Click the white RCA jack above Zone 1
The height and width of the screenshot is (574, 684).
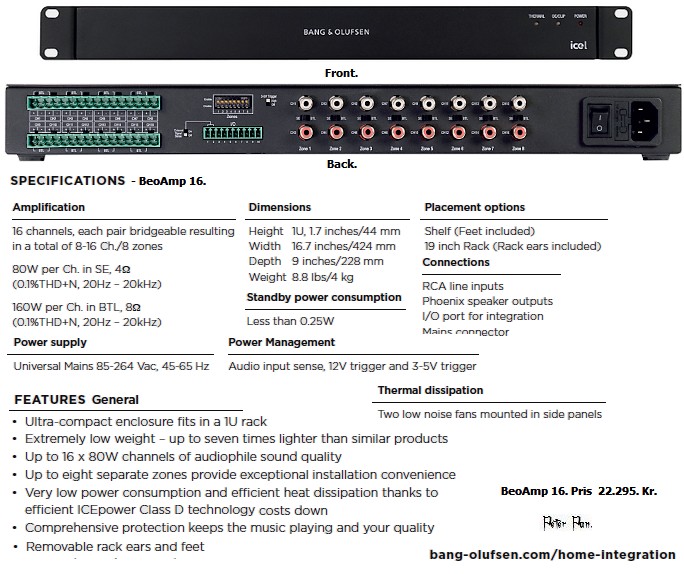(x=306, y=103)
